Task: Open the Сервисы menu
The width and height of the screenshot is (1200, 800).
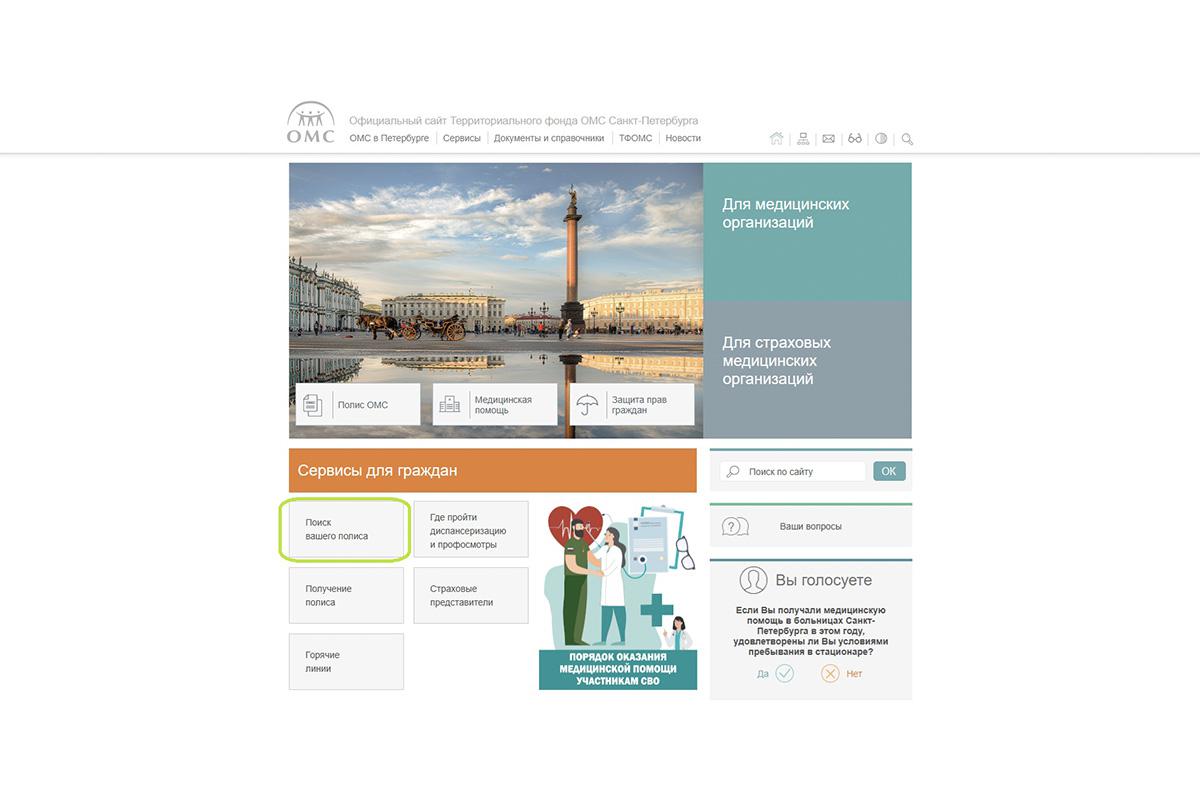Action: 461,138
